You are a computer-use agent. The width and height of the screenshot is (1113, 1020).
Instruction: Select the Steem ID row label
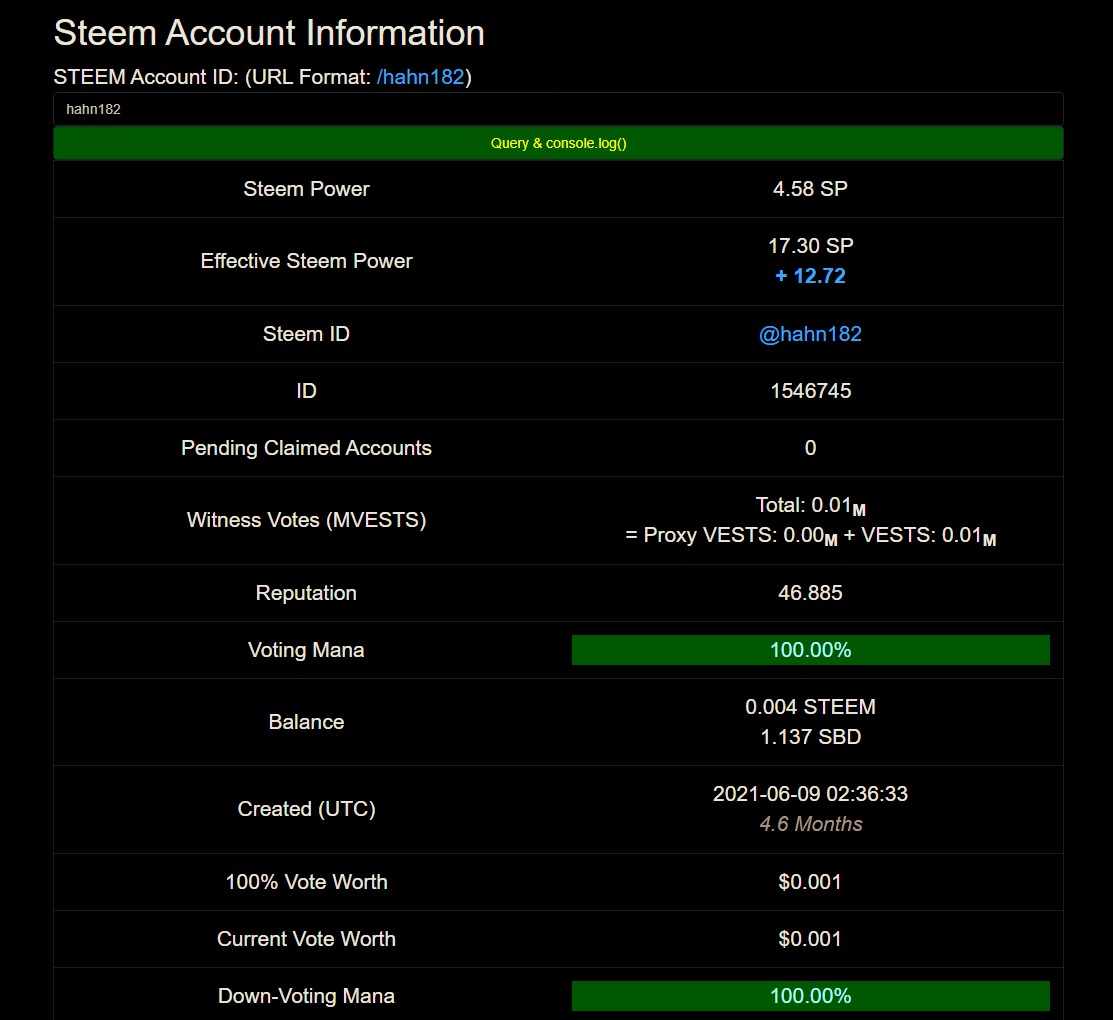point(306,334)
